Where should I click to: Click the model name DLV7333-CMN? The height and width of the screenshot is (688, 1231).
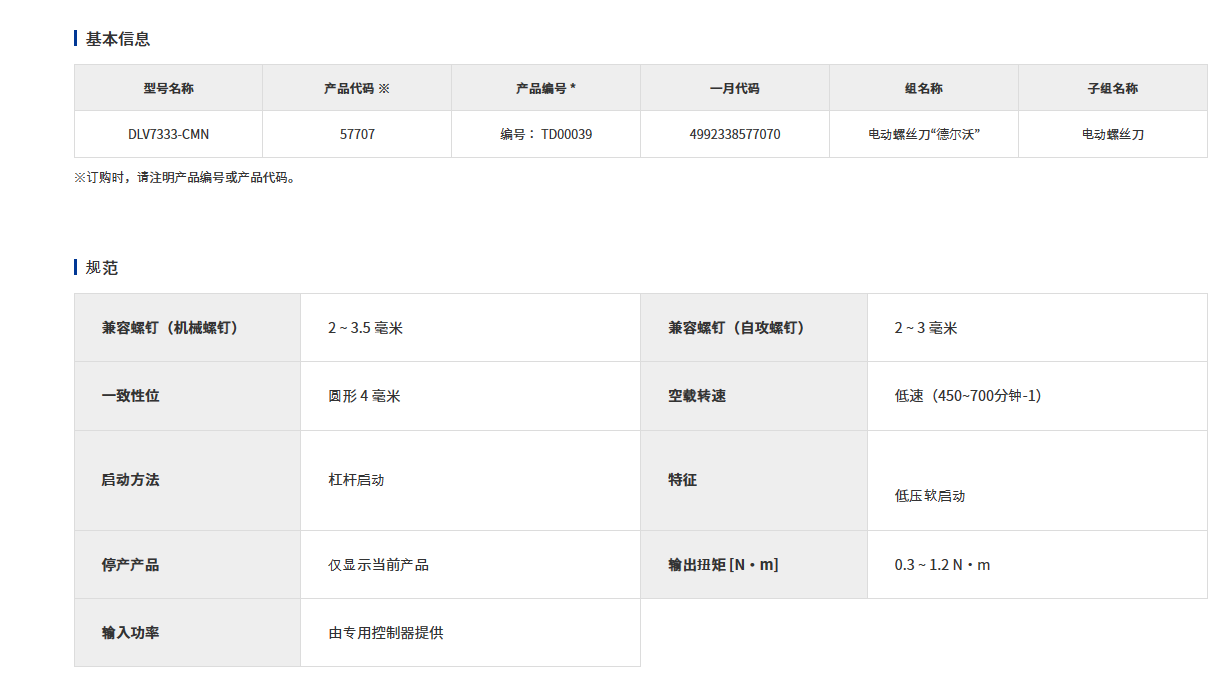pyautogui.click(x=169, y=134)
